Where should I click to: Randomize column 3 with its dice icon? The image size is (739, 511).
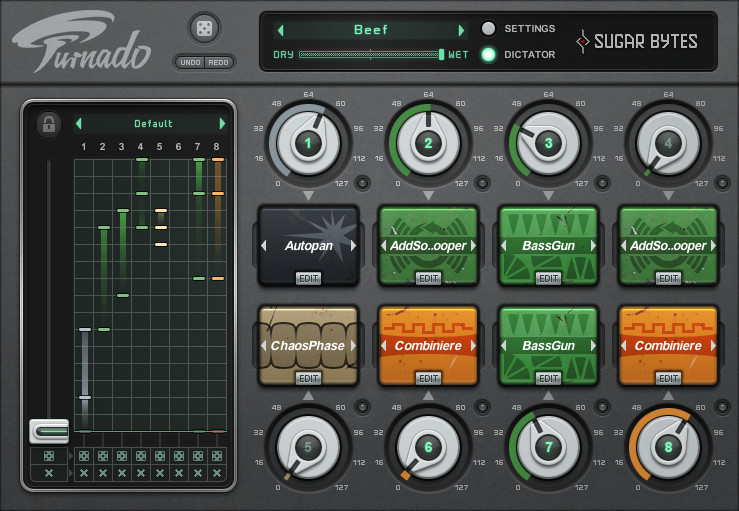tap(122, 456)
